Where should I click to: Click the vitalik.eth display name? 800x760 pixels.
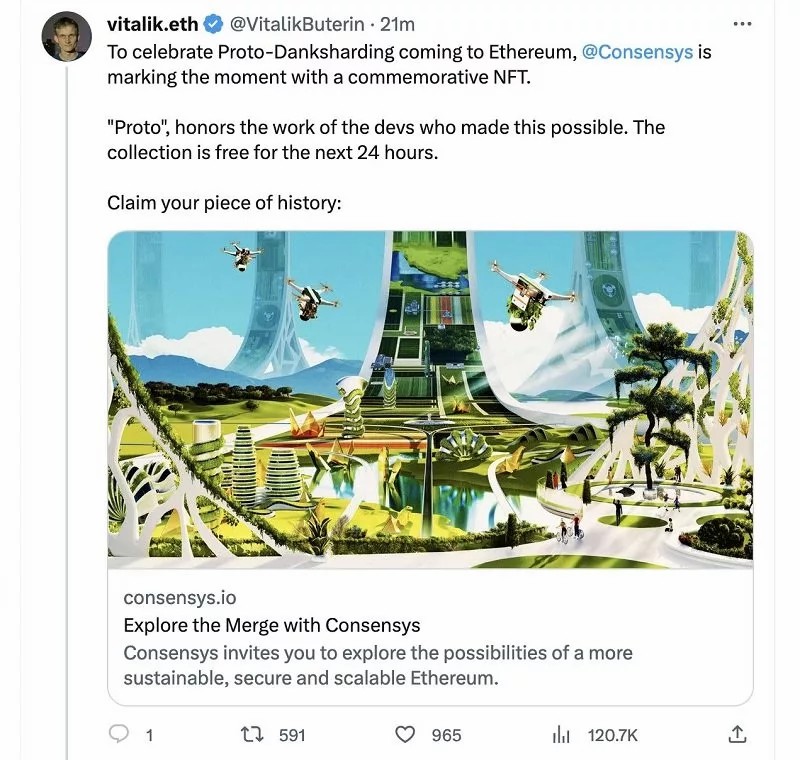(x=153, y=24)
